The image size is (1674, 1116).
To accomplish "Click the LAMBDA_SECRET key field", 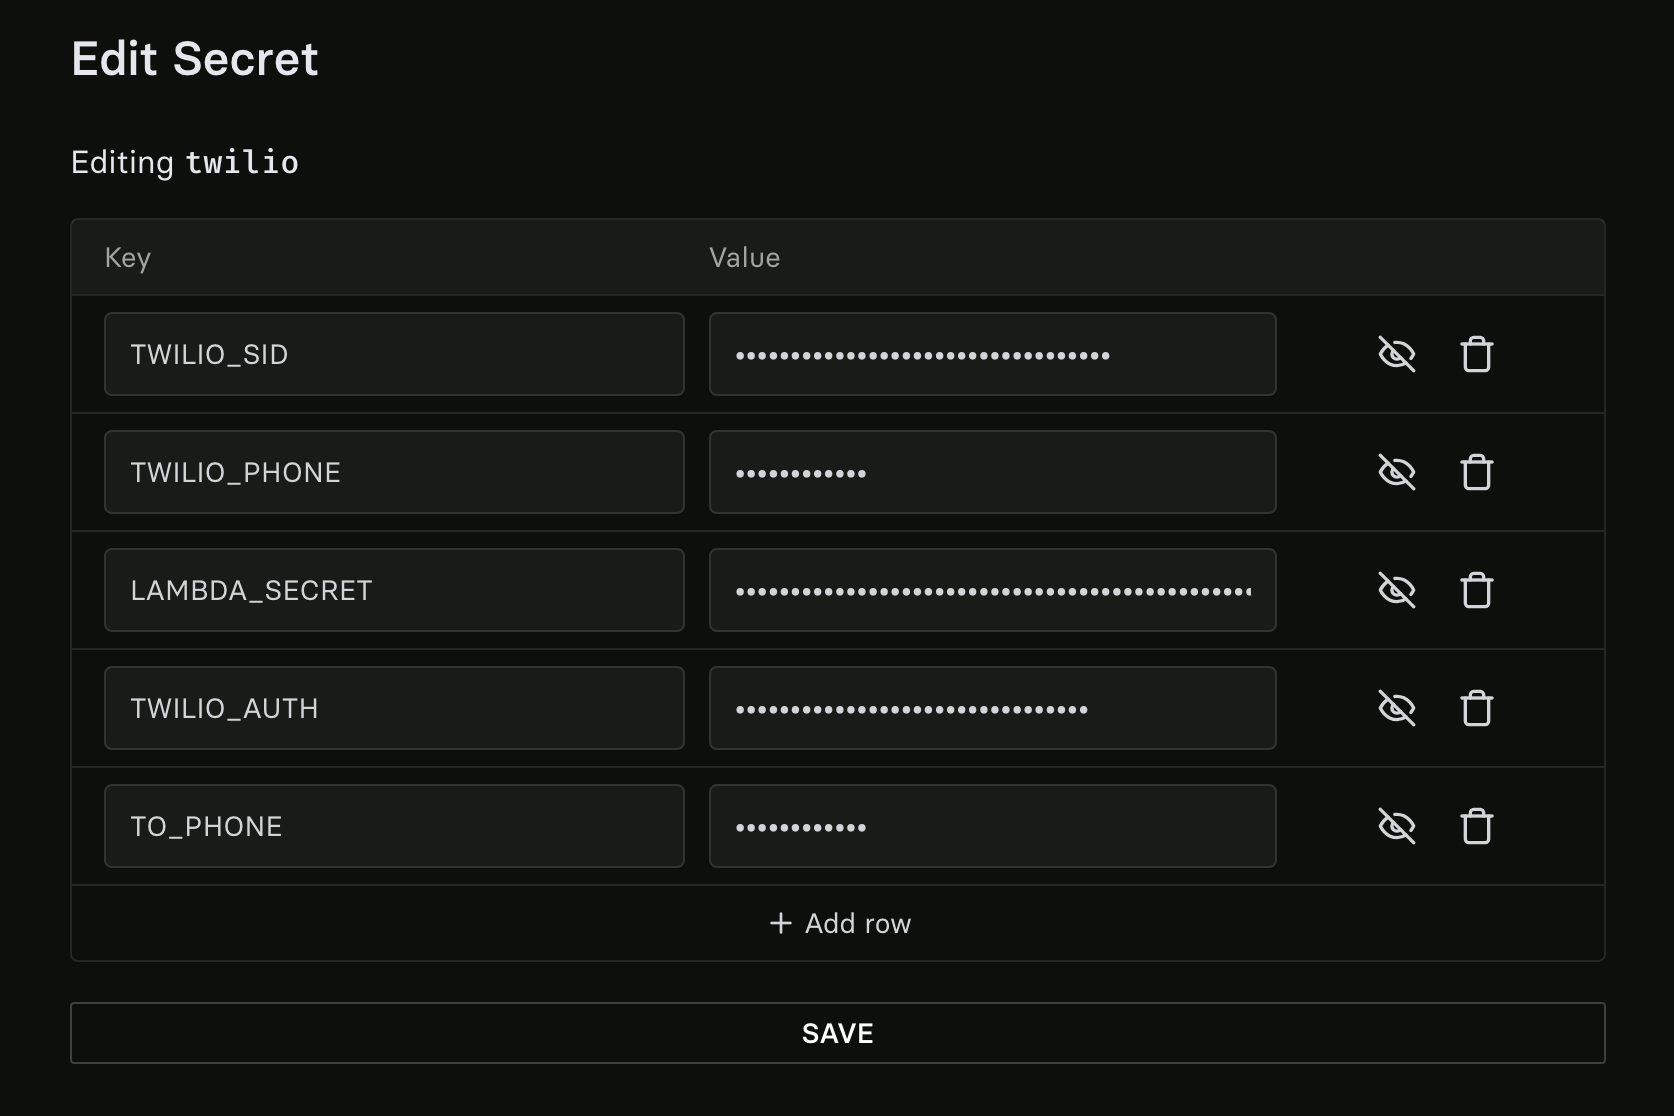I will click(x=394, y=590).
